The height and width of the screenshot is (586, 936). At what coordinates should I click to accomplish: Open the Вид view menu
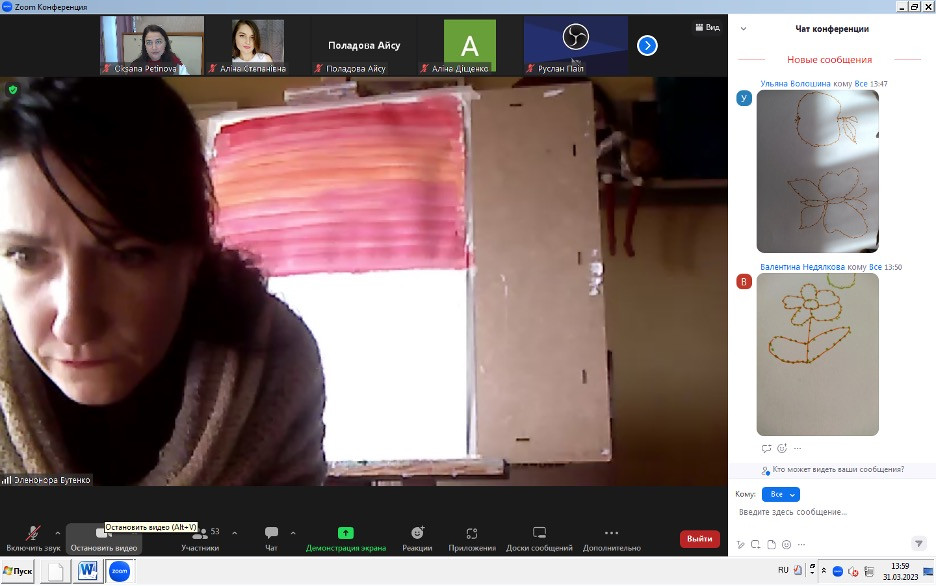706,28
